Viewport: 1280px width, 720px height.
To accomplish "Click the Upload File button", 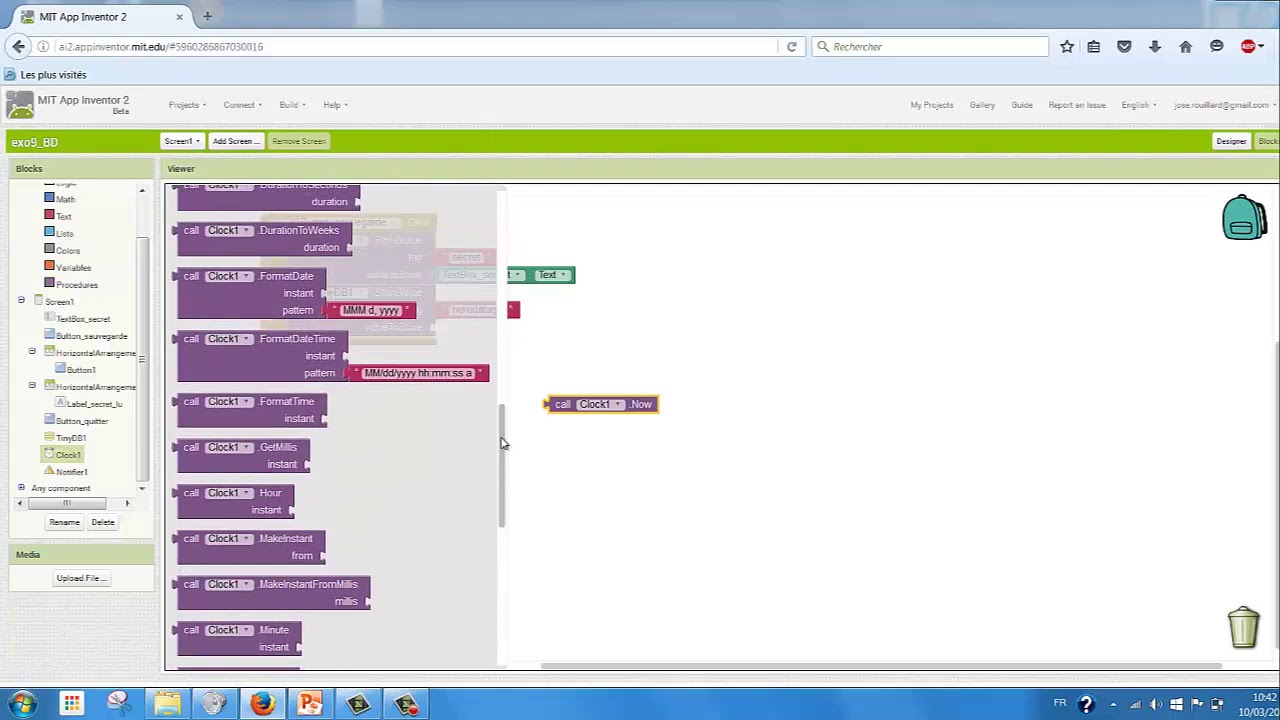I will coord(81,578).
